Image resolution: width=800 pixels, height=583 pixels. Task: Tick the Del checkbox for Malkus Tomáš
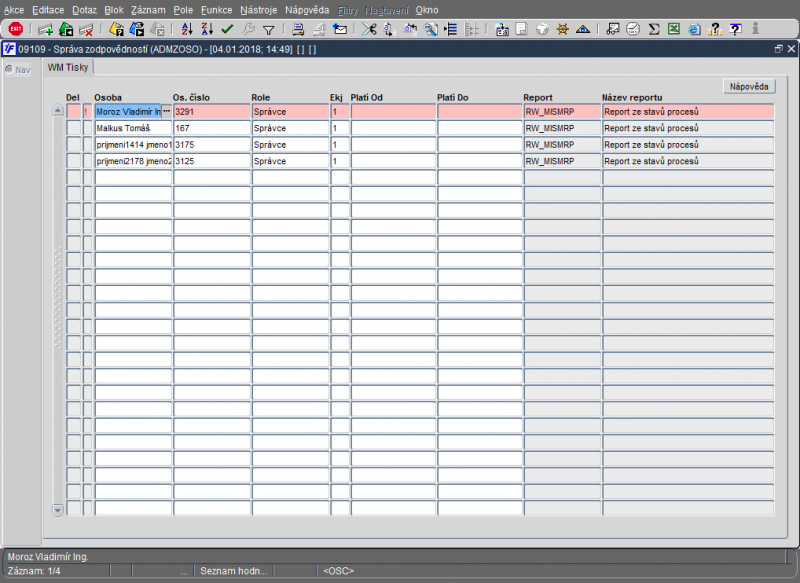(x=73, y=128)
